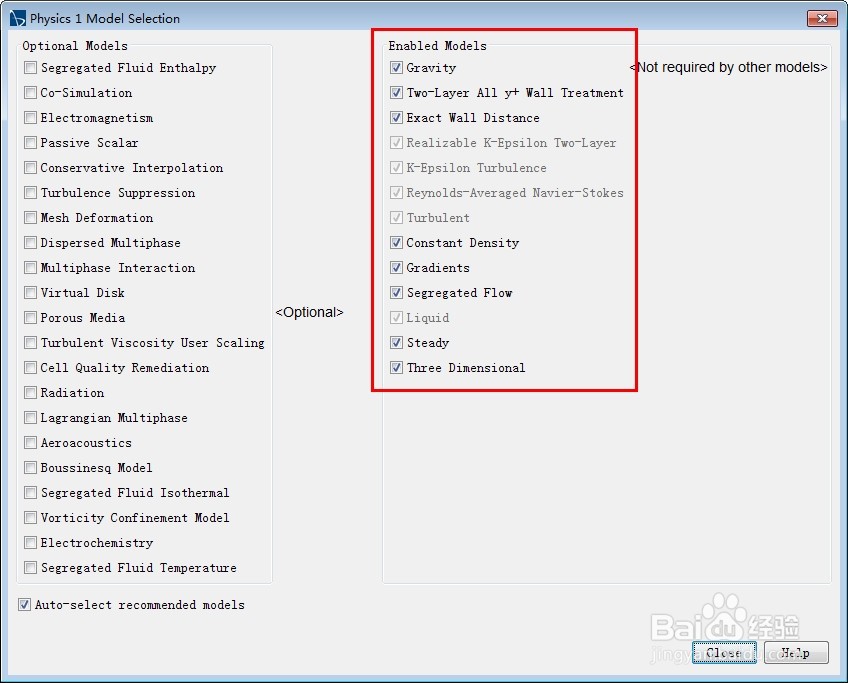Uncheck the Steady model
This screenshot has width=848, height=683.
coord(396,342)
